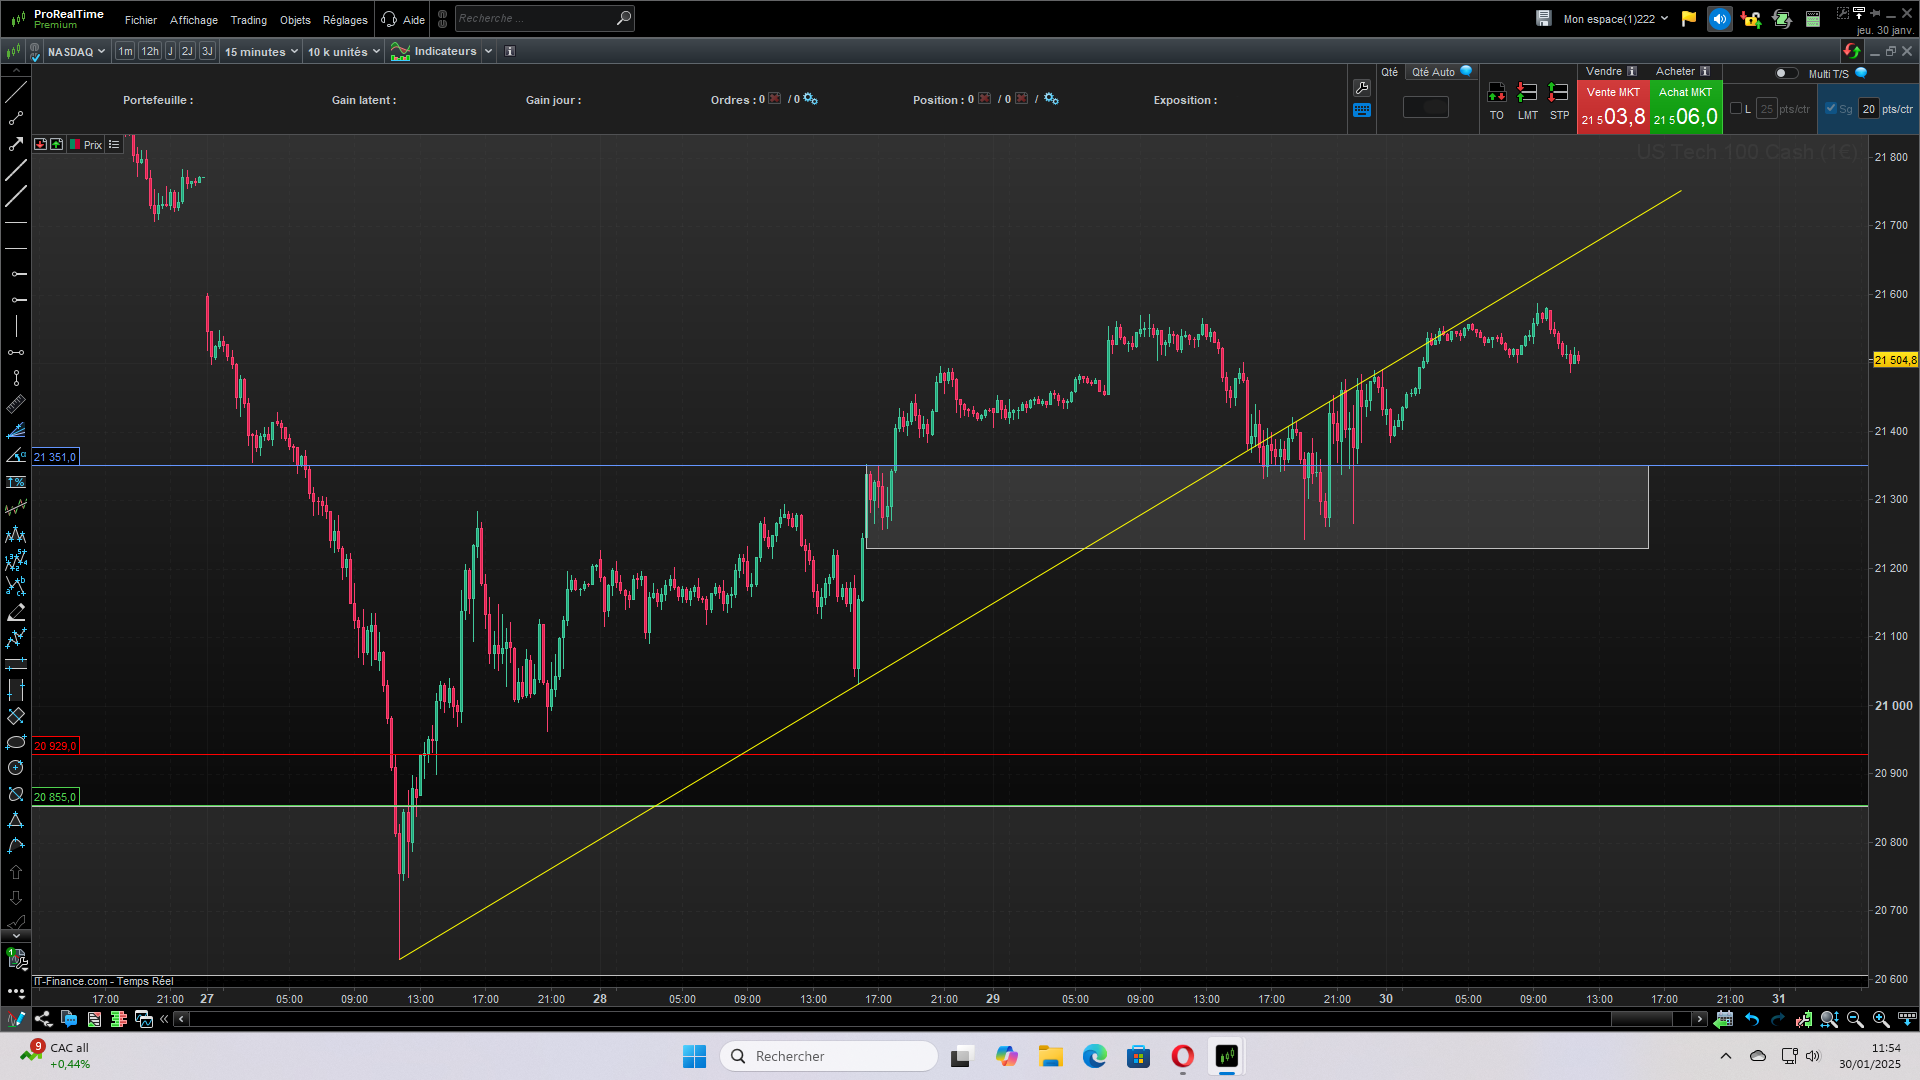Uncheck the Sg pts/ctr checkbox

click(x=1831, y=108)
